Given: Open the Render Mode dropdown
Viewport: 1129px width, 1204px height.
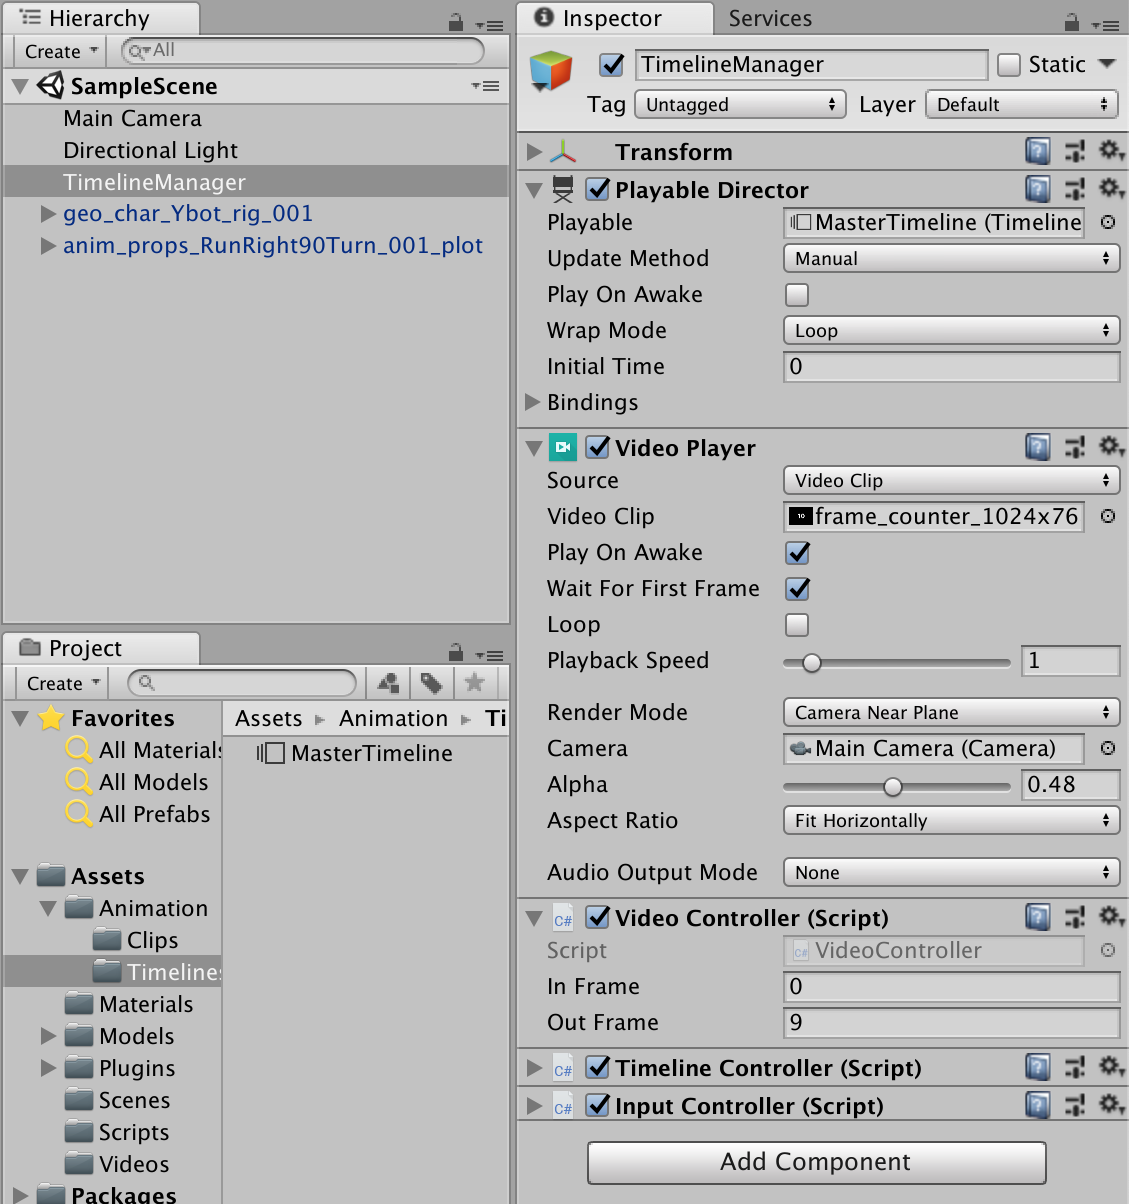Looking at the screenshot, I should click(x=951, y=713).
